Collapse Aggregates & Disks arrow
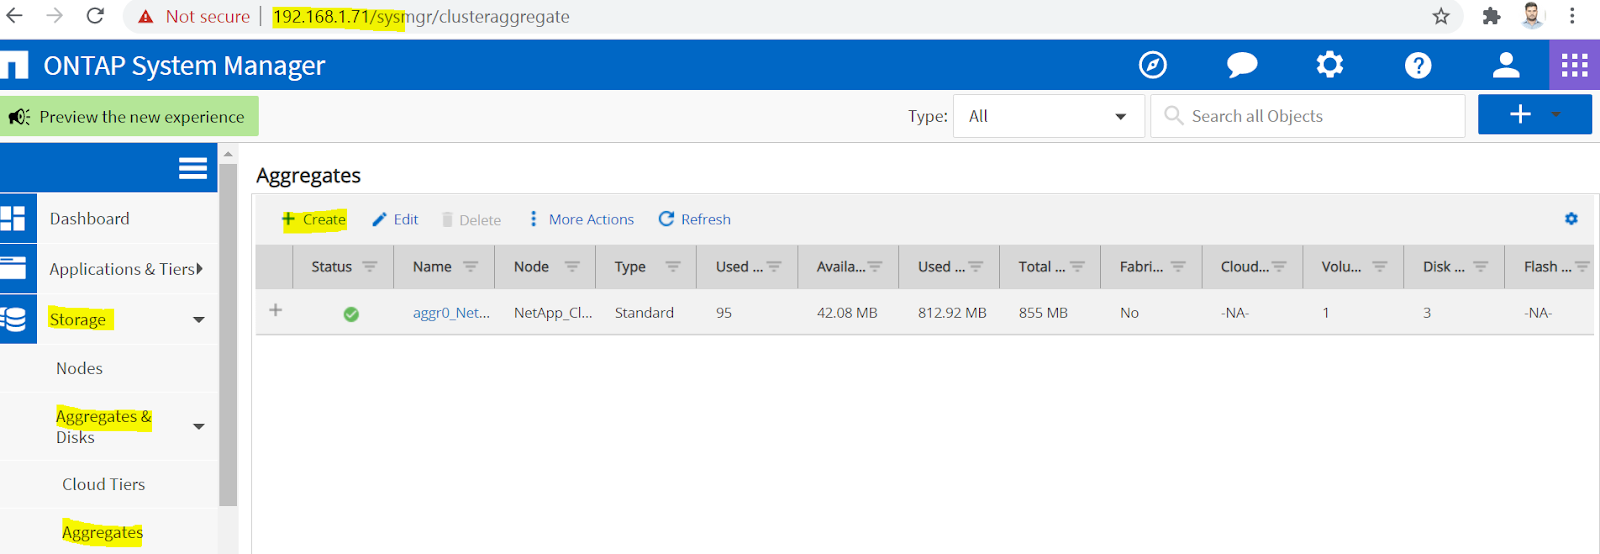The width and height of the screenshot is (1600, 554). (x=199, y=427)
